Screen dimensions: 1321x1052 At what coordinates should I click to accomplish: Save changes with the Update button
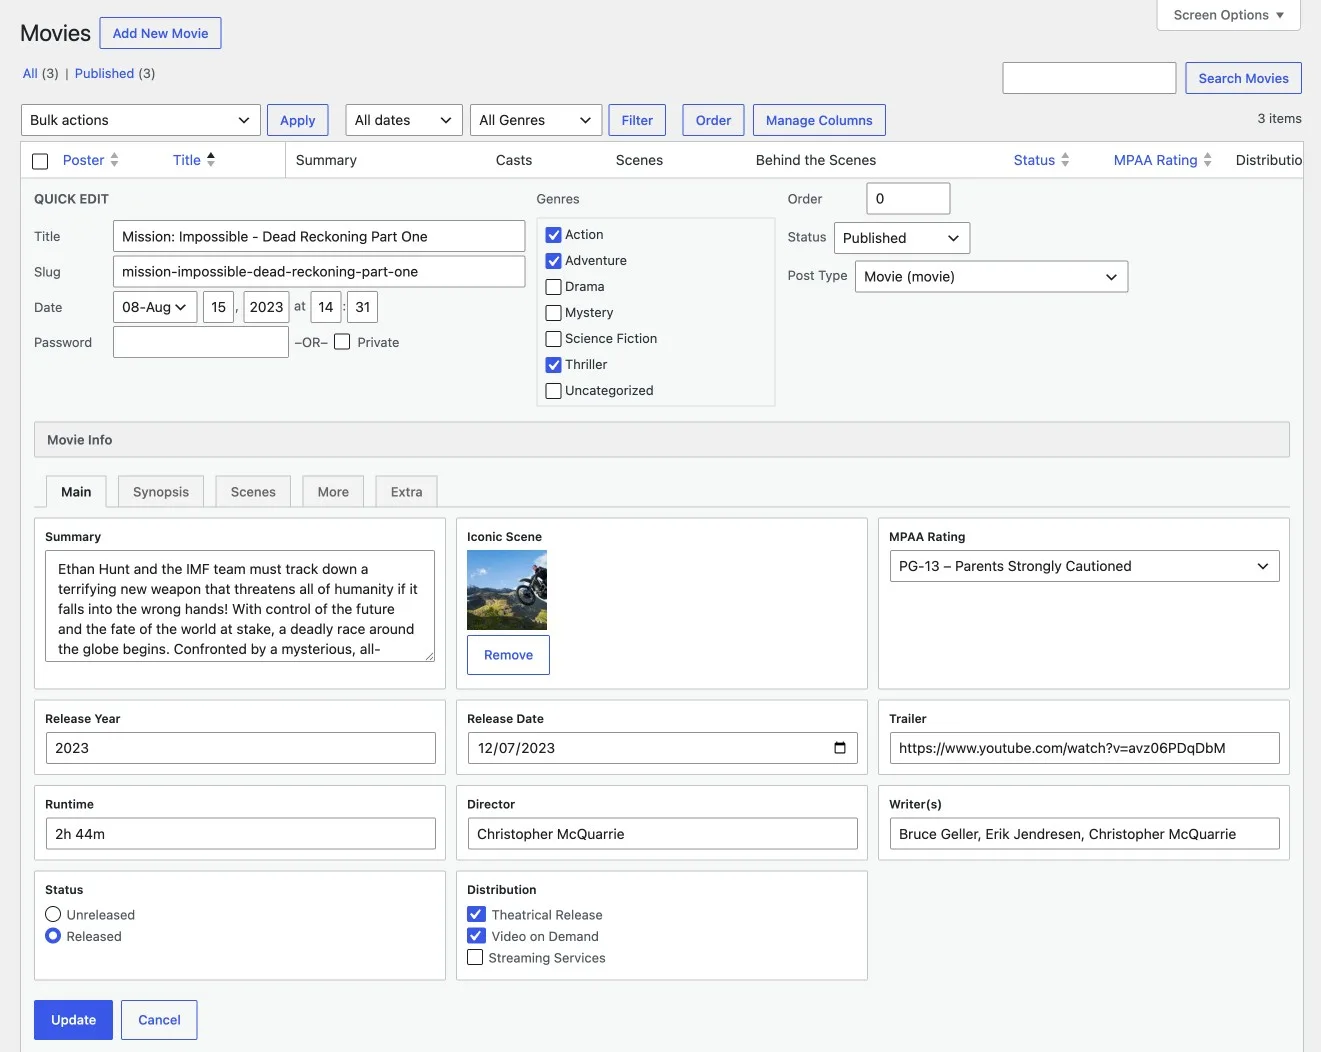pyautogui.click(x=73, y=1020)
